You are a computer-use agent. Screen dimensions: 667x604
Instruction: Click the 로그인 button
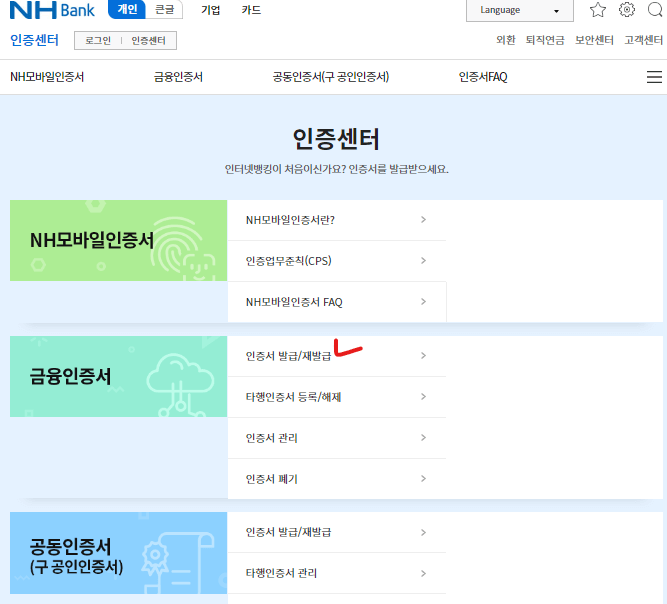98,40
